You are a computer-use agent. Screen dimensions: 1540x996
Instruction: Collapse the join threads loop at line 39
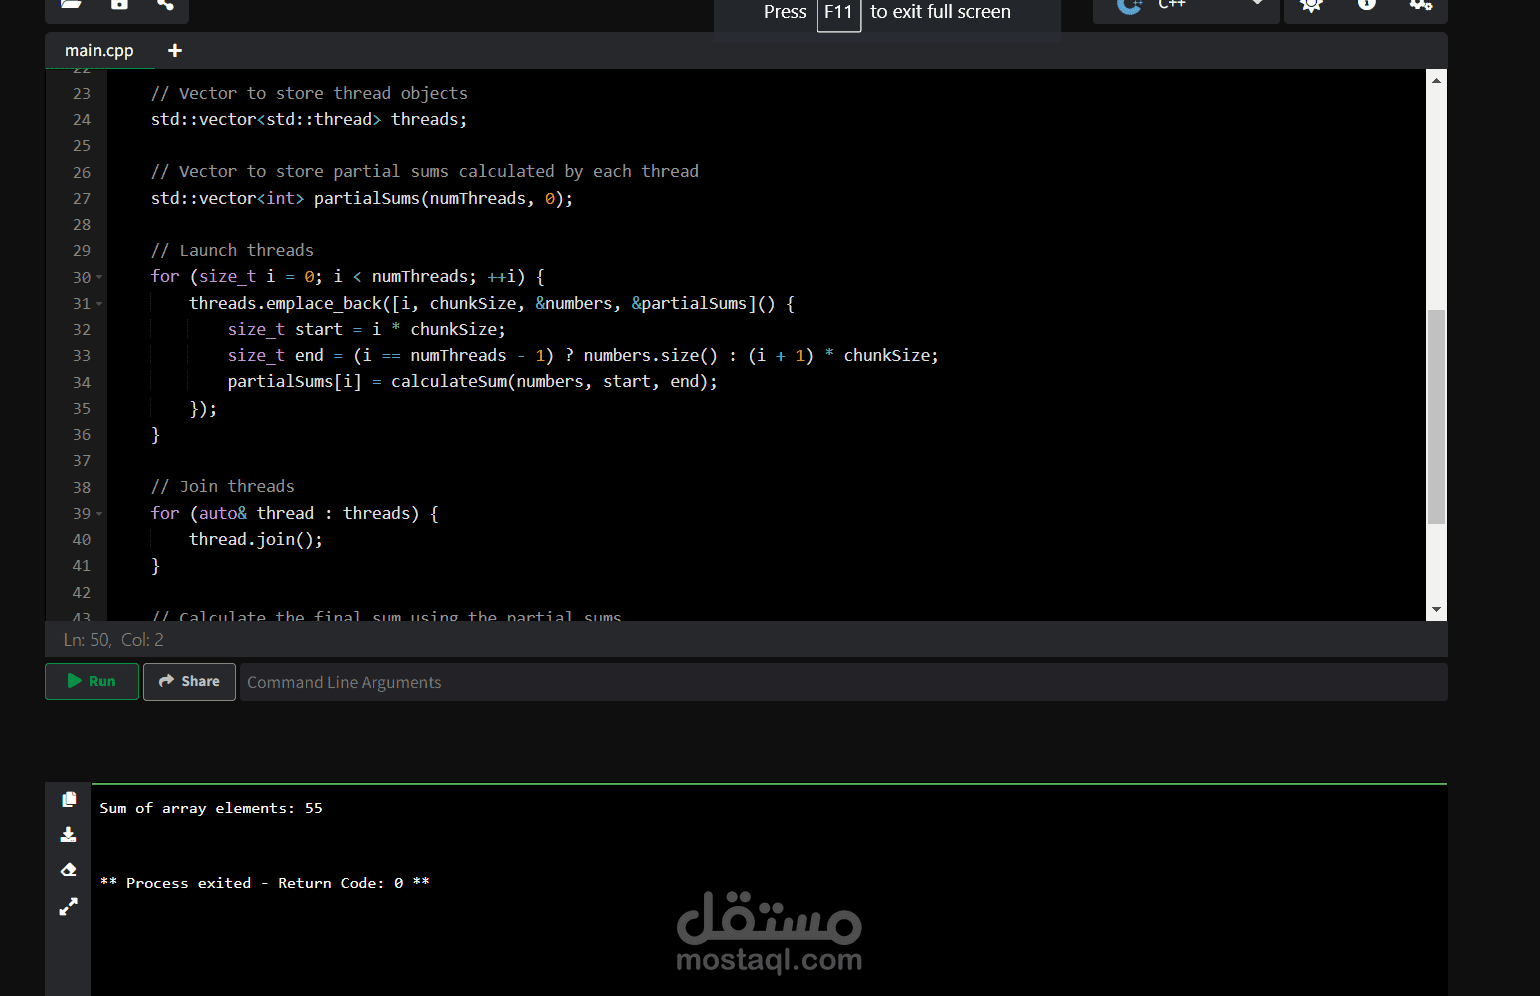(x=99, y=513)
